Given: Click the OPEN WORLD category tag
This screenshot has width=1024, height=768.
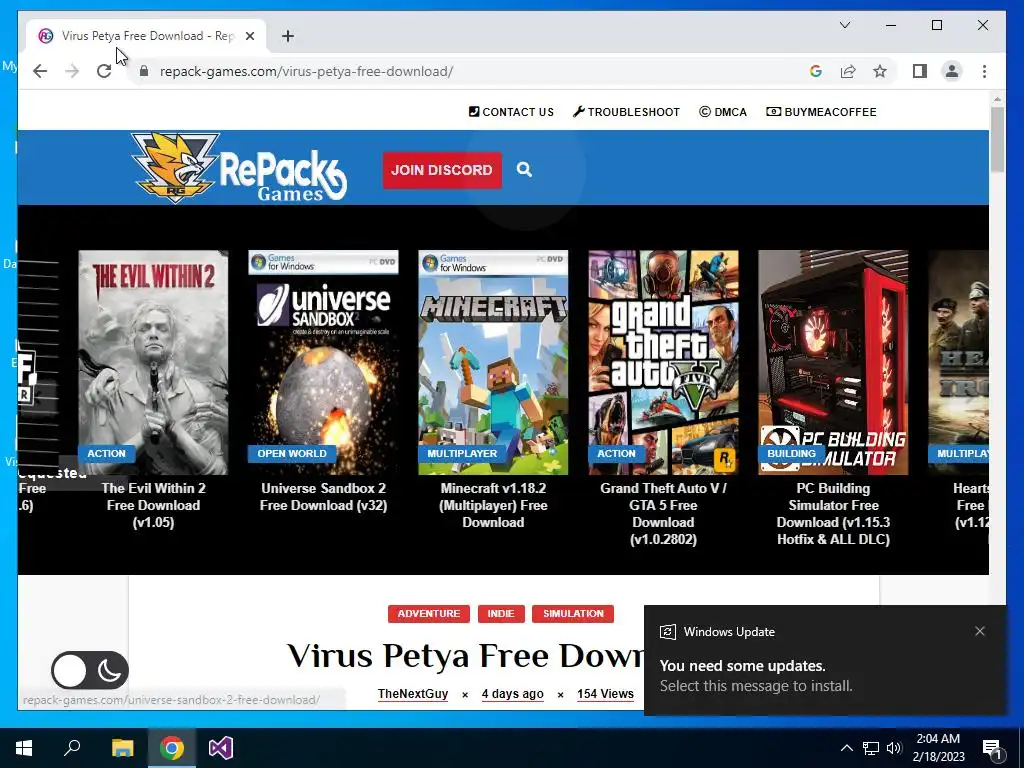Looking at the screenshot, I should (x=292, y=453).
